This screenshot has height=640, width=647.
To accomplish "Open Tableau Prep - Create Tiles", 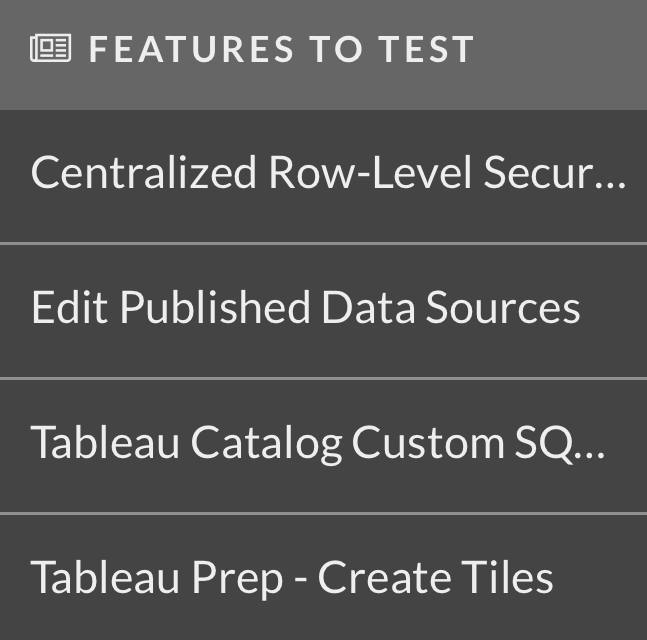I will [324, 578].
